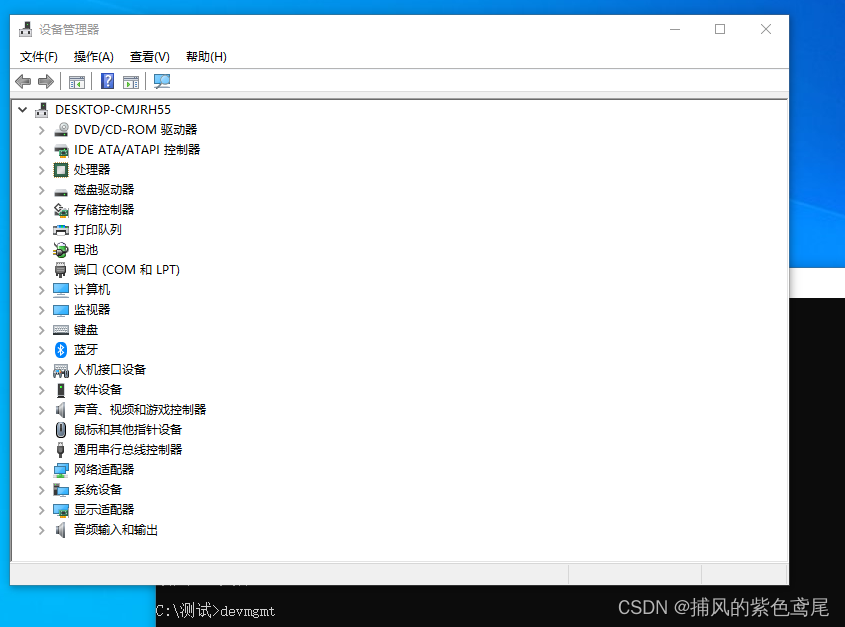The height and width of the screenshot is (627, 845).
Task: Close the 设备管理器 window
Action: point(766,29)
